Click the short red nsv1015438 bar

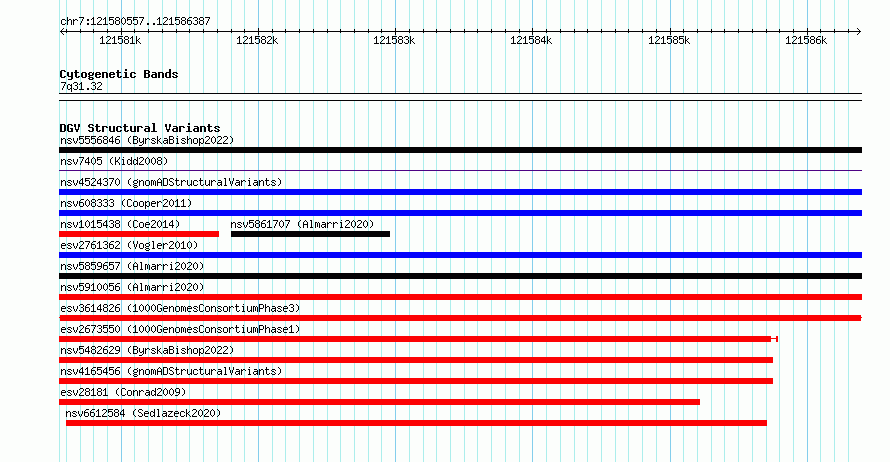139,234
